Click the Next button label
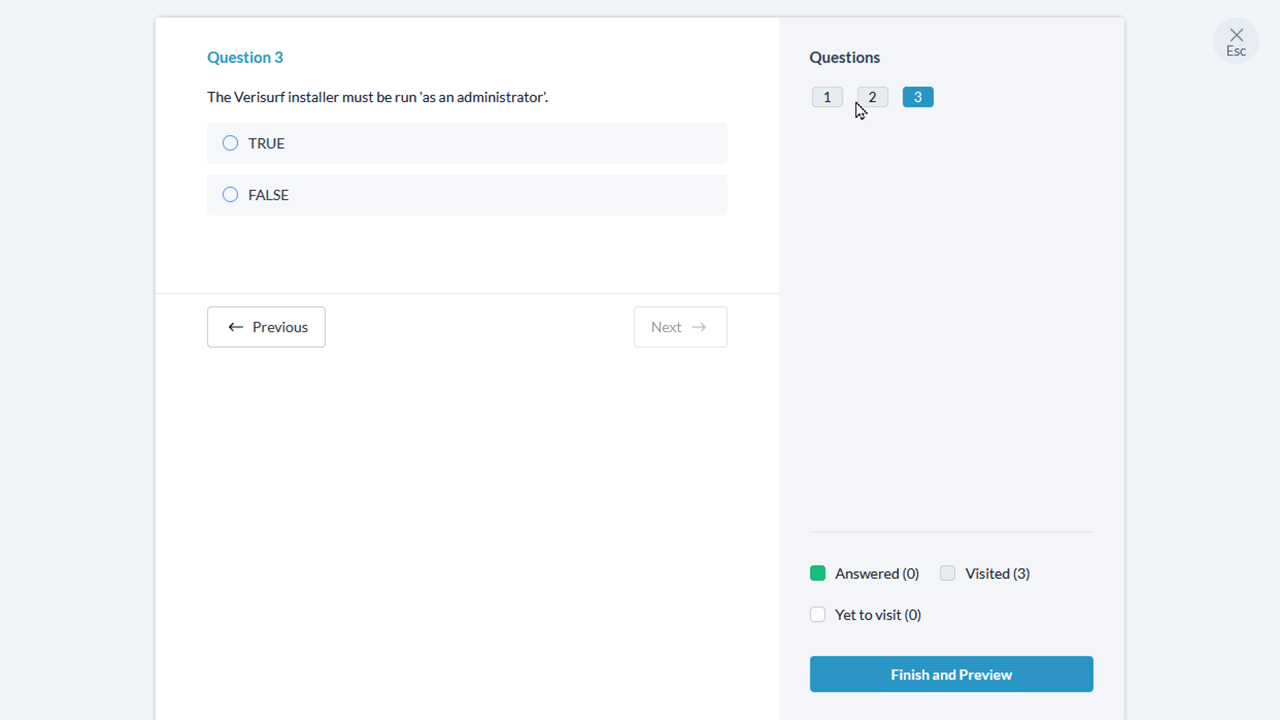 (666, 327)
